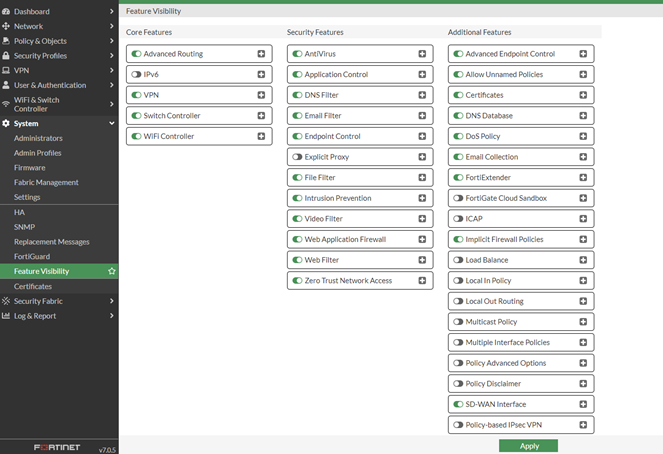Click the plus icon for AntiVirus

click(422, 54)
